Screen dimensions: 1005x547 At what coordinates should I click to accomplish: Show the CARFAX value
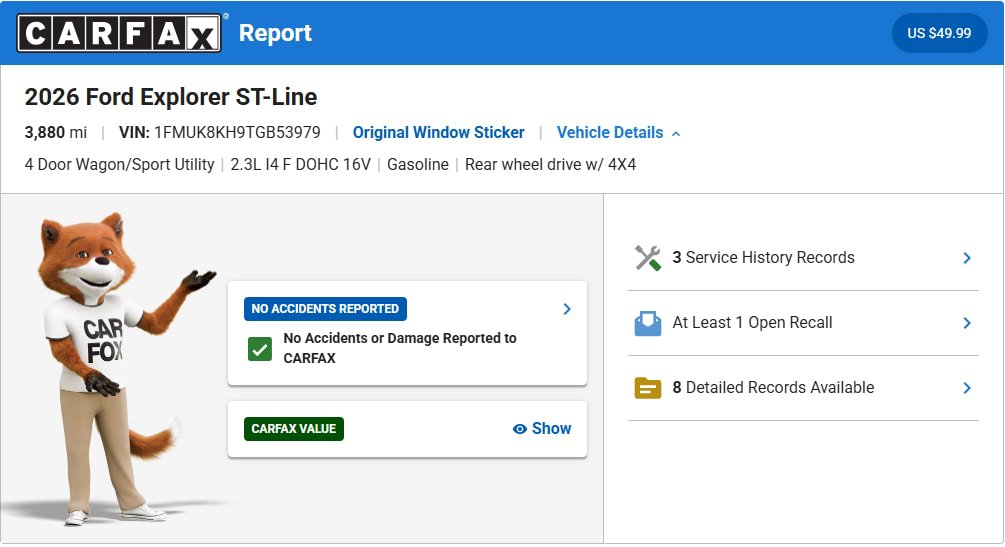[x=542, y=428]
